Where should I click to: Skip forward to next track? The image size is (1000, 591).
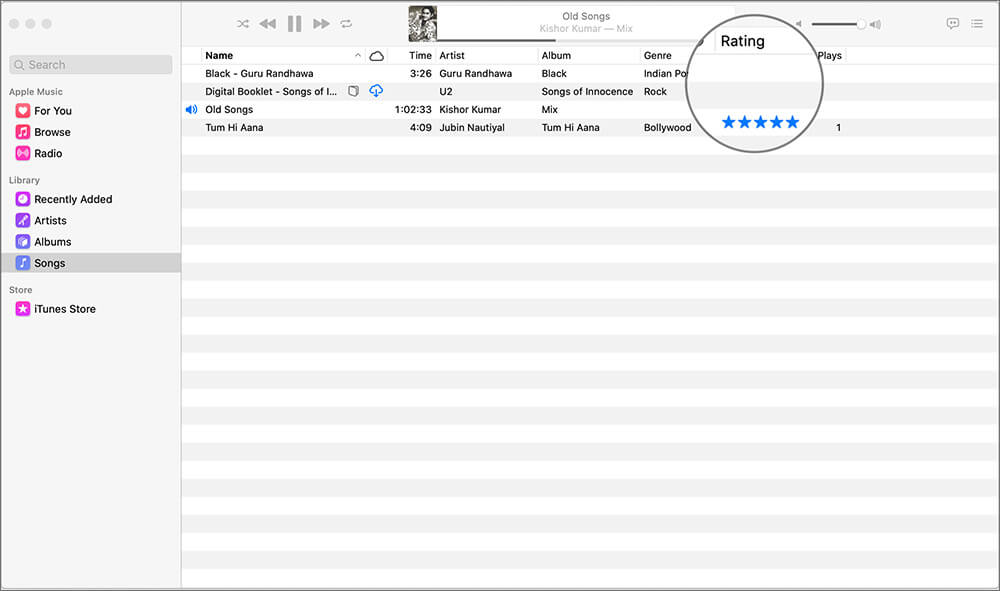coord(321,24)
